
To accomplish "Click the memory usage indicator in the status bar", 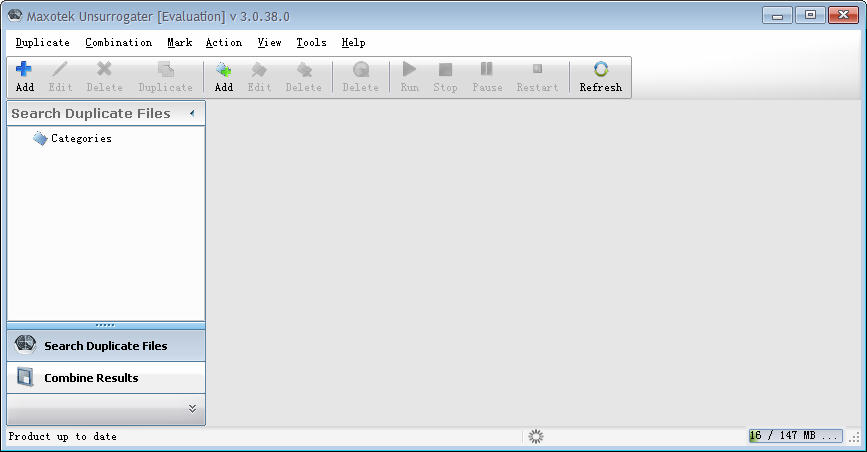I will (794, 436).
